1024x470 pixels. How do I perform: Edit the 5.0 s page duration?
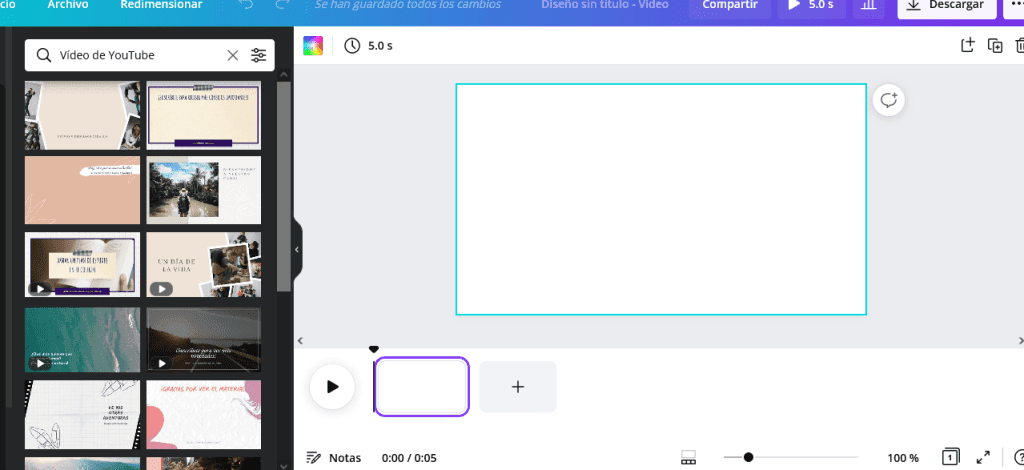369,46
